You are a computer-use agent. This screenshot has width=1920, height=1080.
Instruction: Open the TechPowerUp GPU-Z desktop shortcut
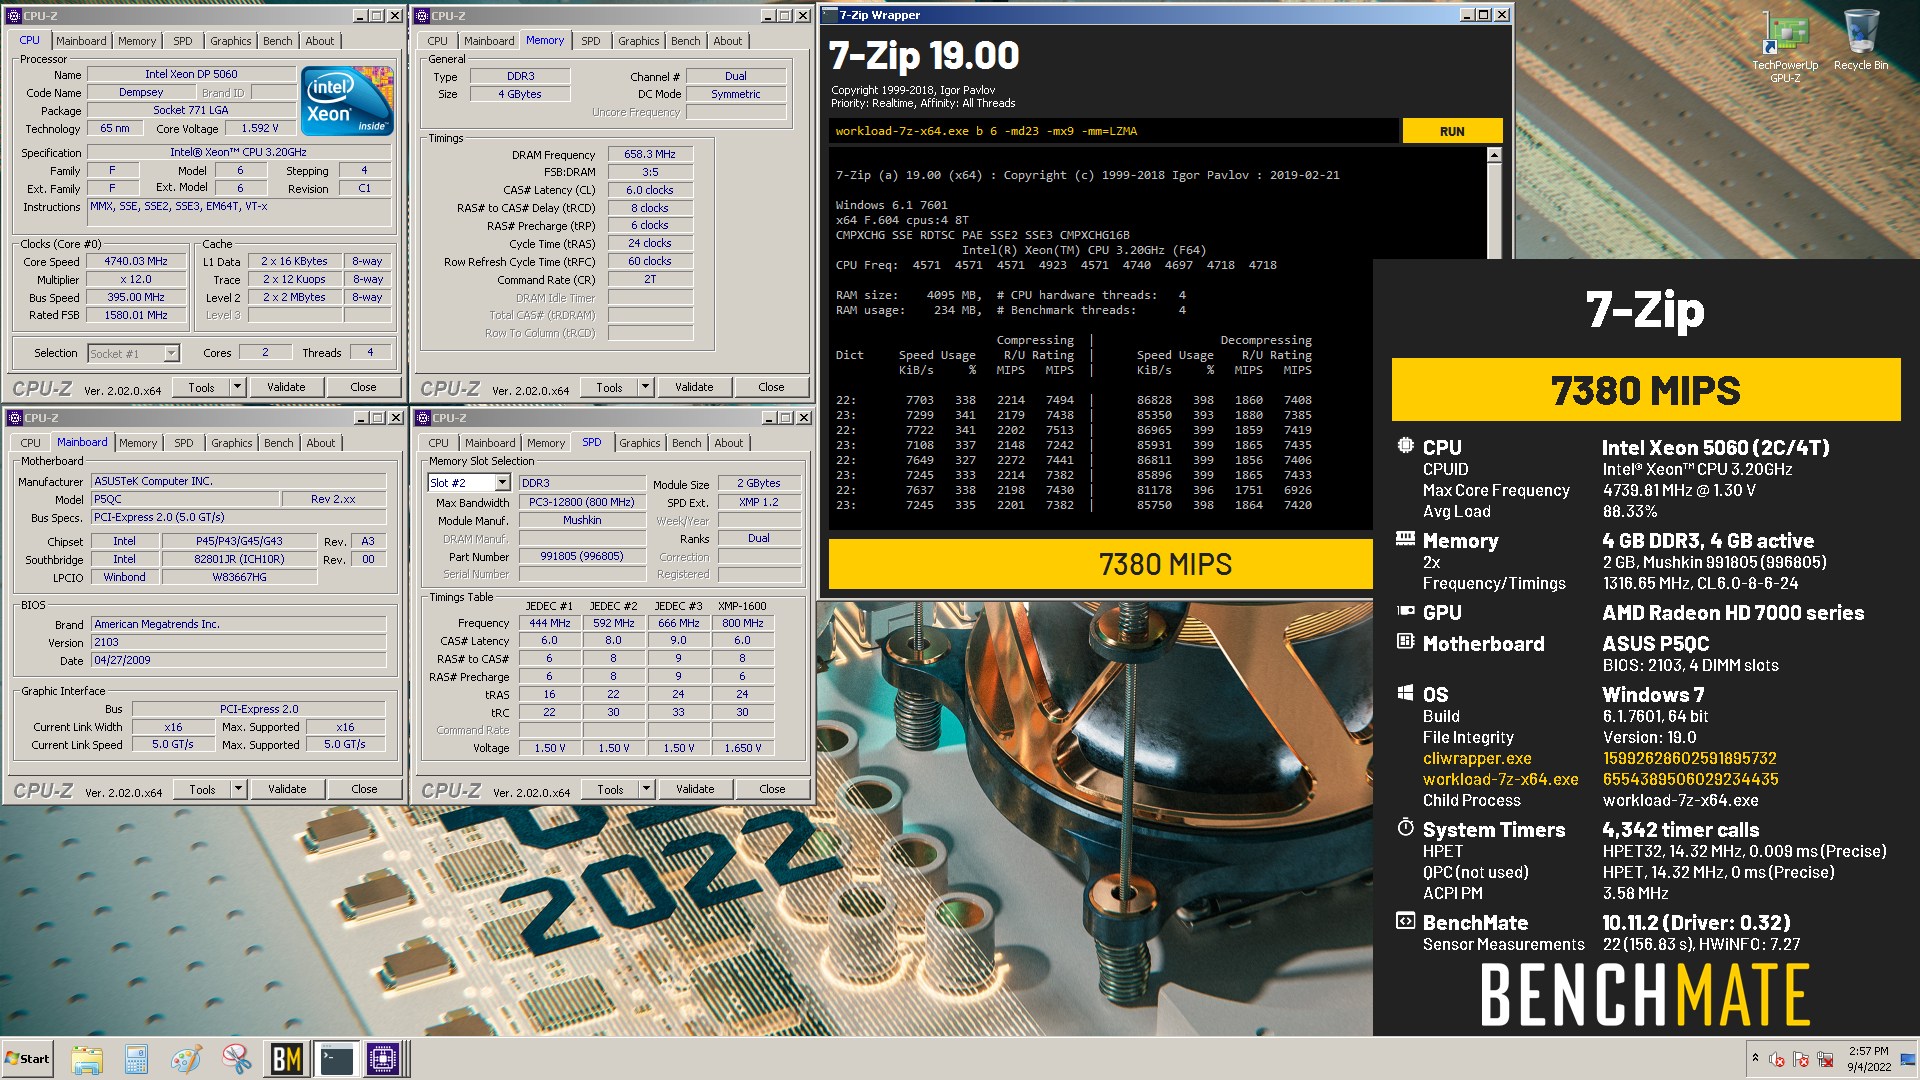coord(1785,46)
